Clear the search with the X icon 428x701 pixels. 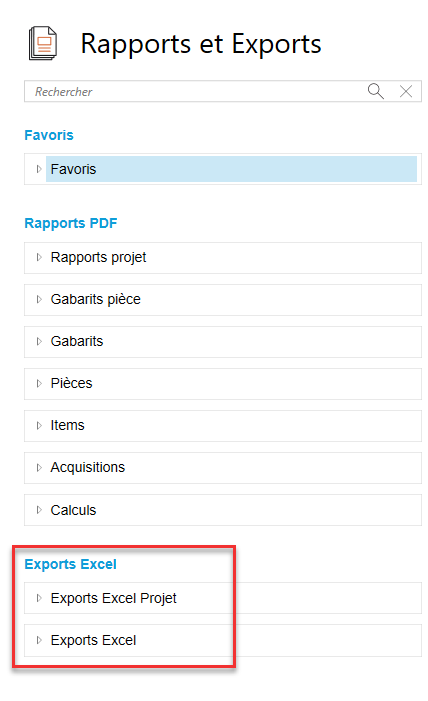click(x=406, y=91)
